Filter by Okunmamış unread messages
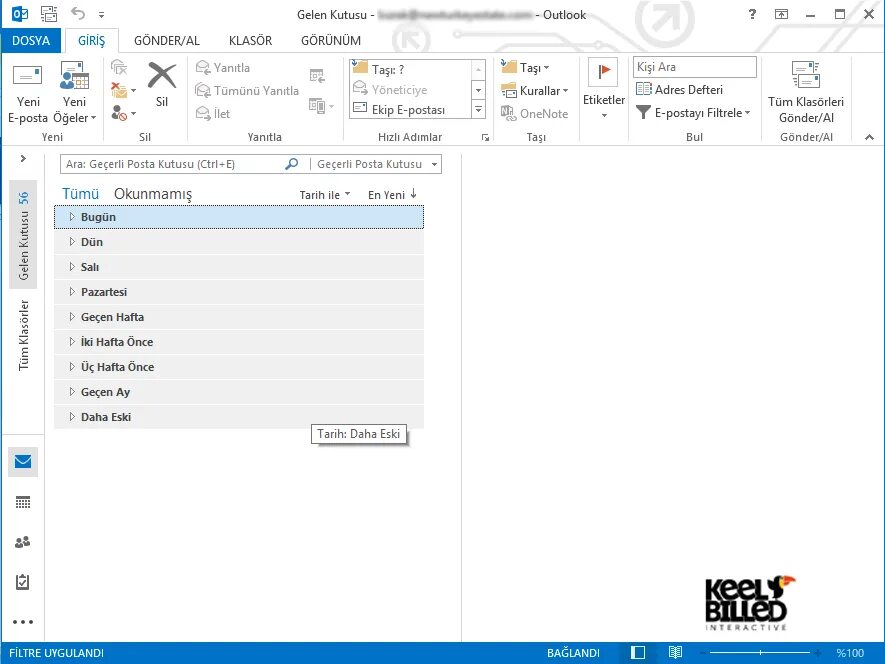885x664 pixels. click(153, 194)
